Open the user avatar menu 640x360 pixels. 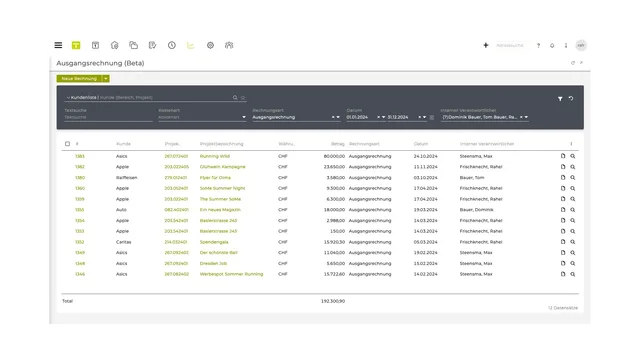pyautogui.click(x=581, y=45)
